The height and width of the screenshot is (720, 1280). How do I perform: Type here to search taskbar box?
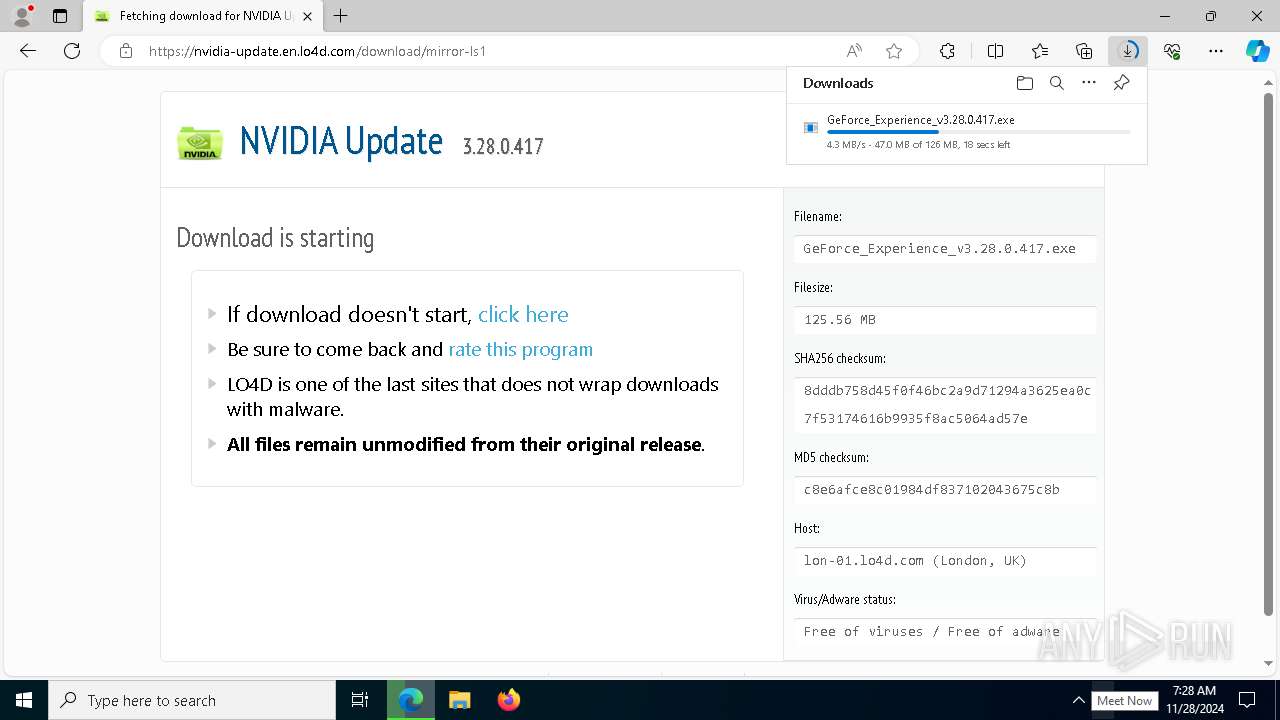click(192, 700)
